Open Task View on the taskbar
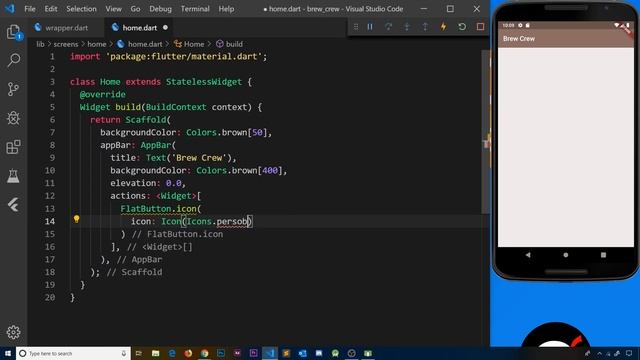This screenshot has width=640, height=360. coord(139,353)
